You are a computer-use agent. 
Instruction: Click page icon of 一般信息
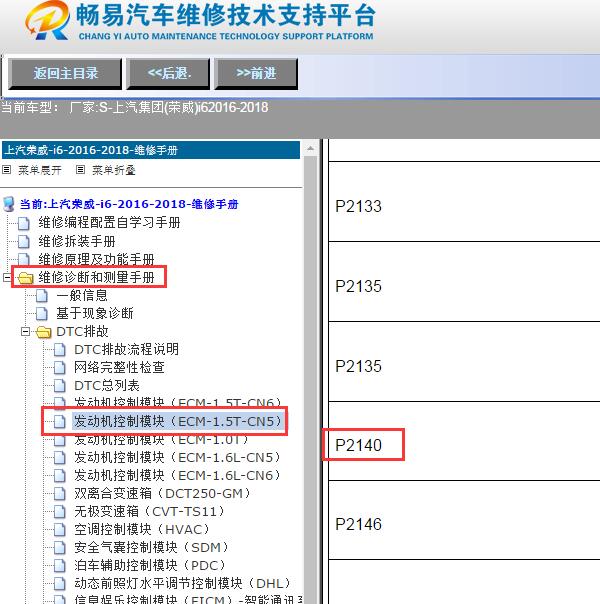point(42,296)
